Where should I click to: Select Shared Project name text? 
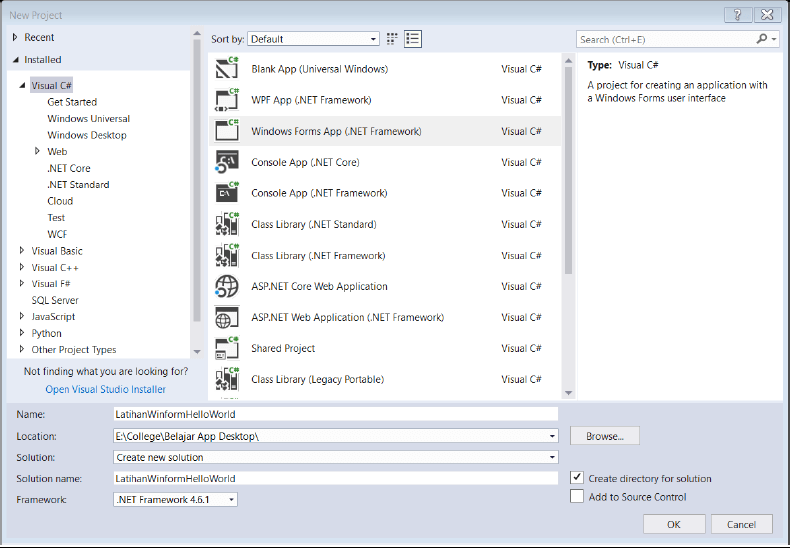[x=283, y=348]
